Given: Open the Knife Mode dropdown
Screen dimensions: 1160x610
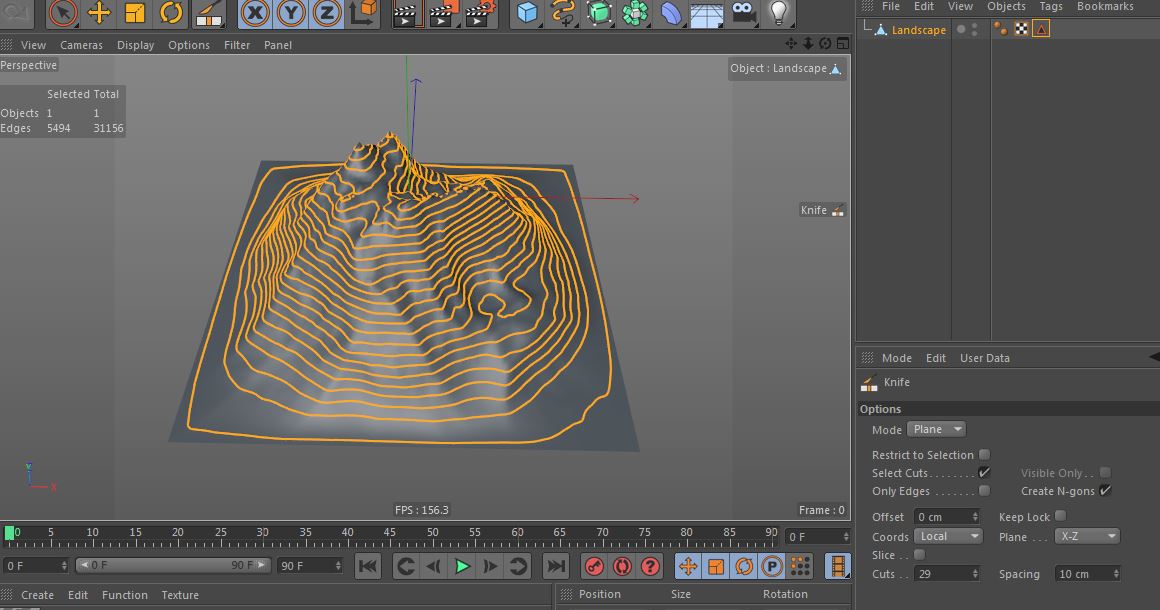Looking at the screenshot, I should click(x=936, y=430).
